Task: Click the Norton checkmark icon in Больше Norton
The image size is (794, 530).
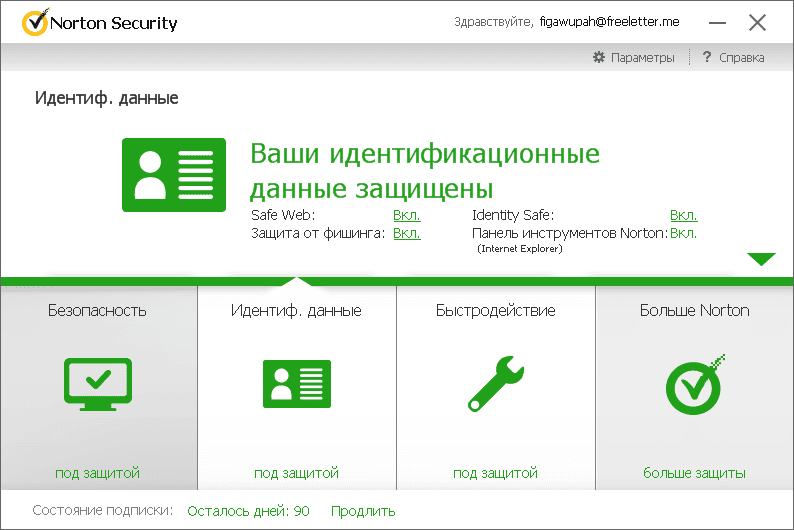Action: (695, 385)
